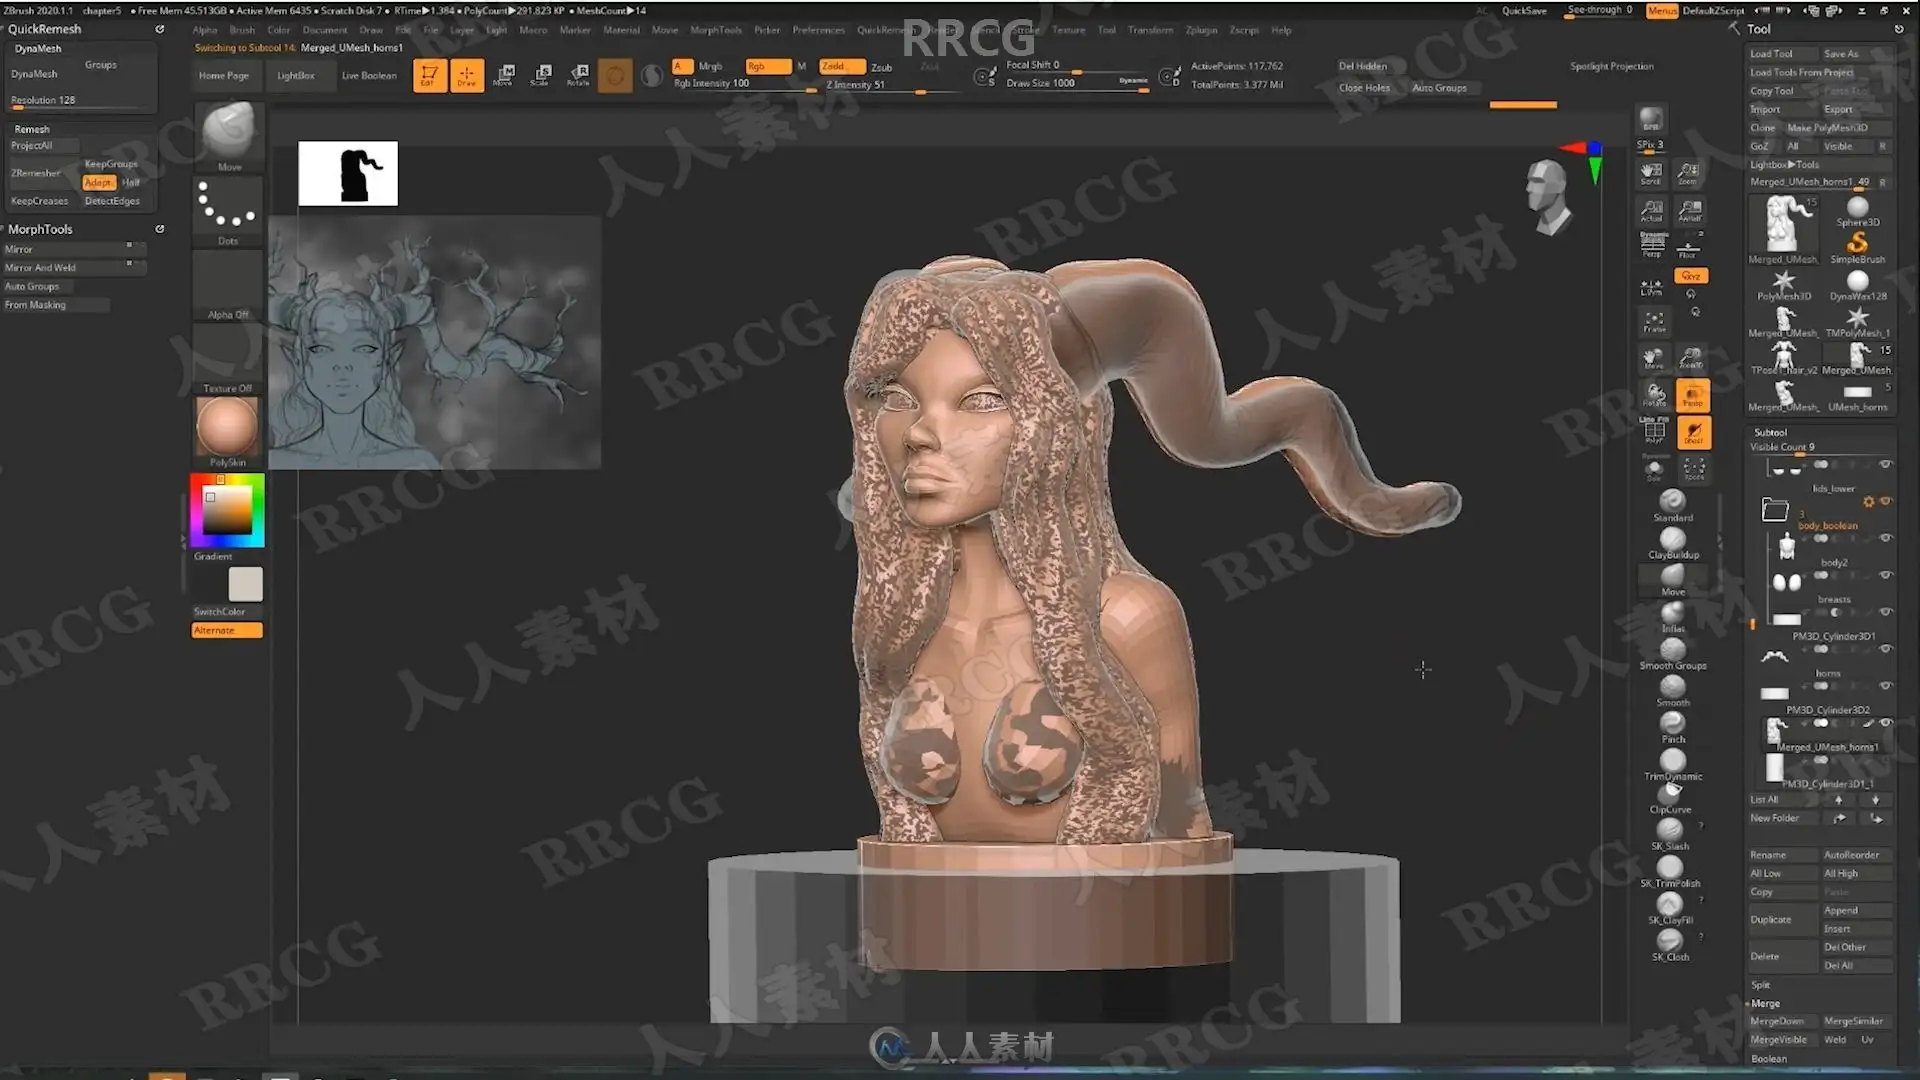This screenshot has width=1920, height=1080.
Task: Open the Texture Off selector
Action: point(228,360)
